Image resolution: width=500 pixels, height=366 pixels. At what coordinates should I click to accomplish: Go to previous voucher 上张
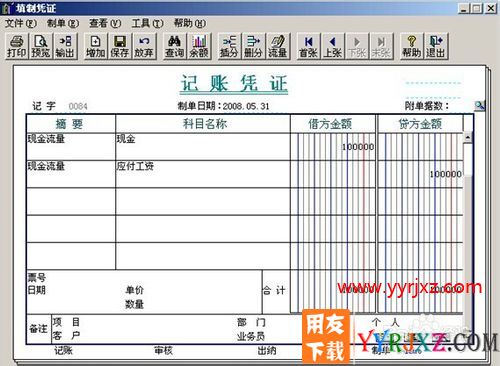tap(333, 46)
